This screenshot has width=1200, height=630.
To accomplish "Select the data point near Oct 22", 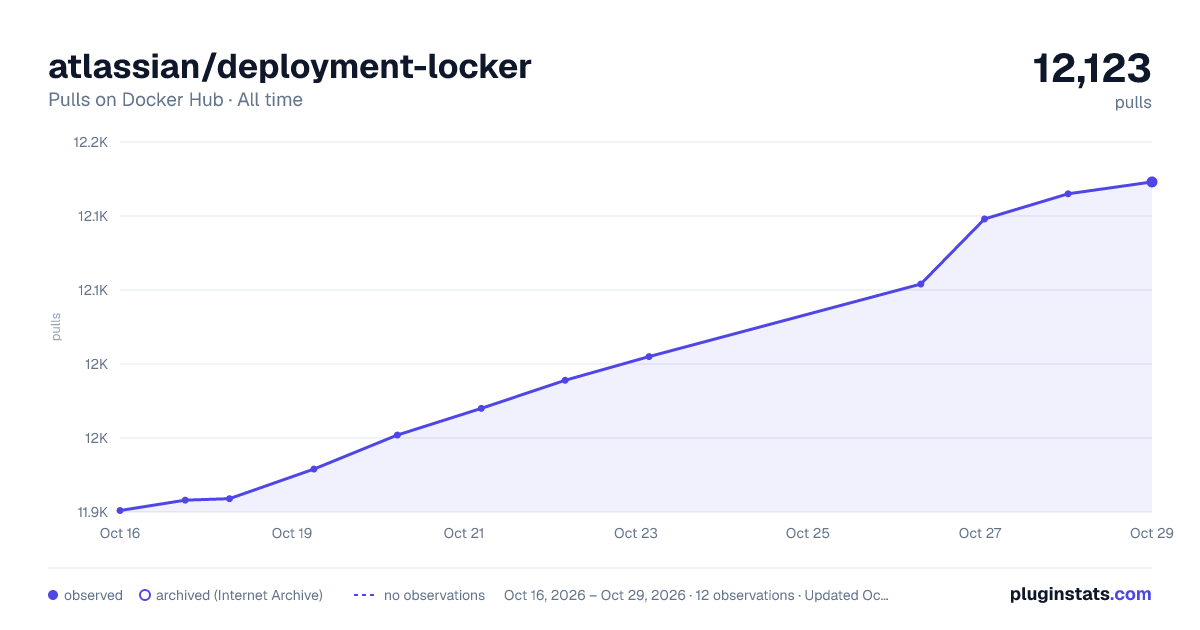I will (x=565, y=380).
